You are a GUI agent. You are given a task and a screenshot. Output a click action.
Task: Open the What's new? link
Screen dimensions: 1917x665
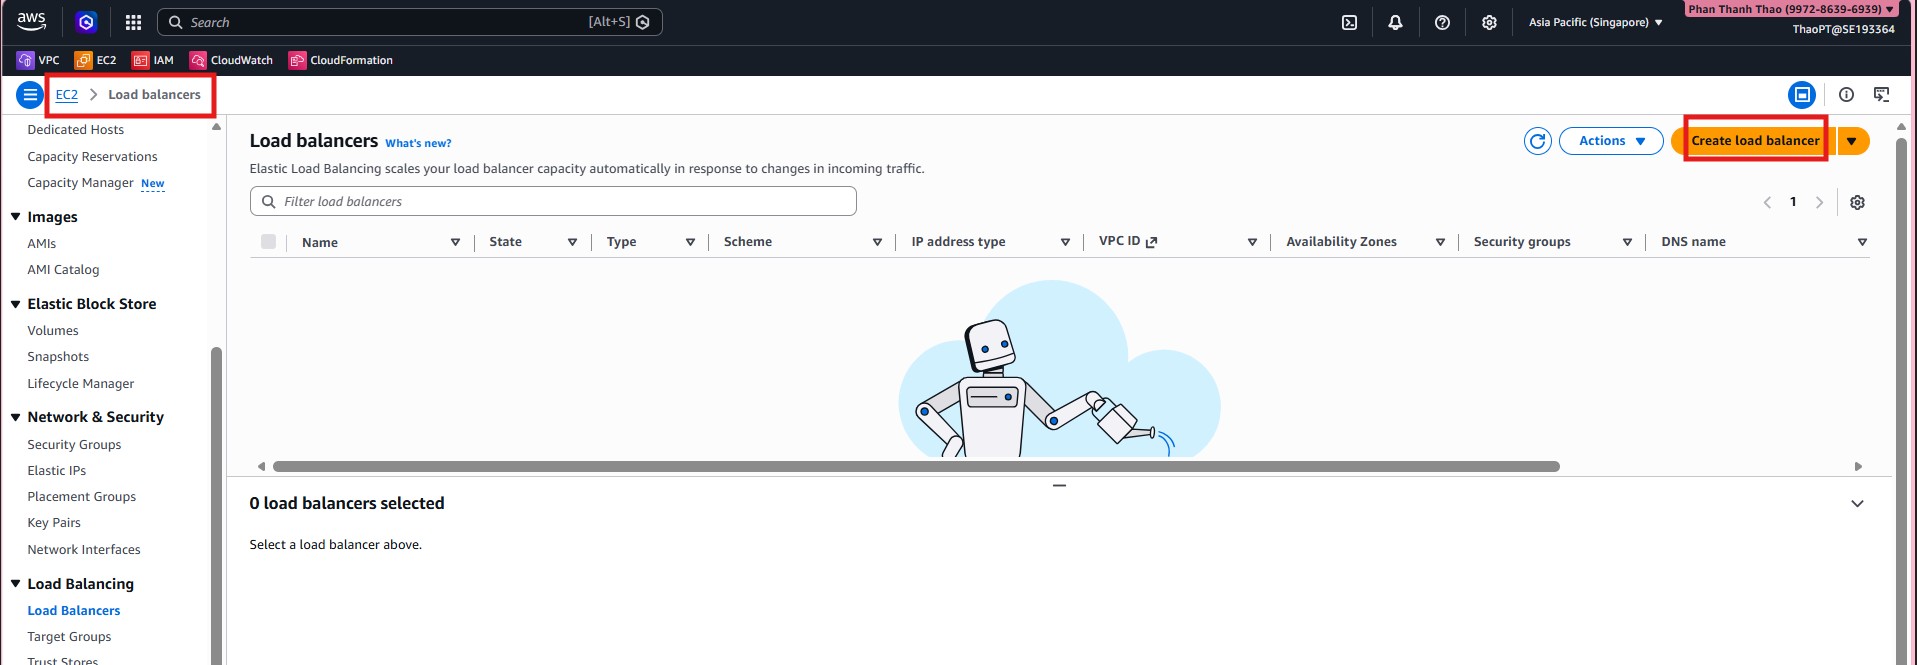click(418, 143)
